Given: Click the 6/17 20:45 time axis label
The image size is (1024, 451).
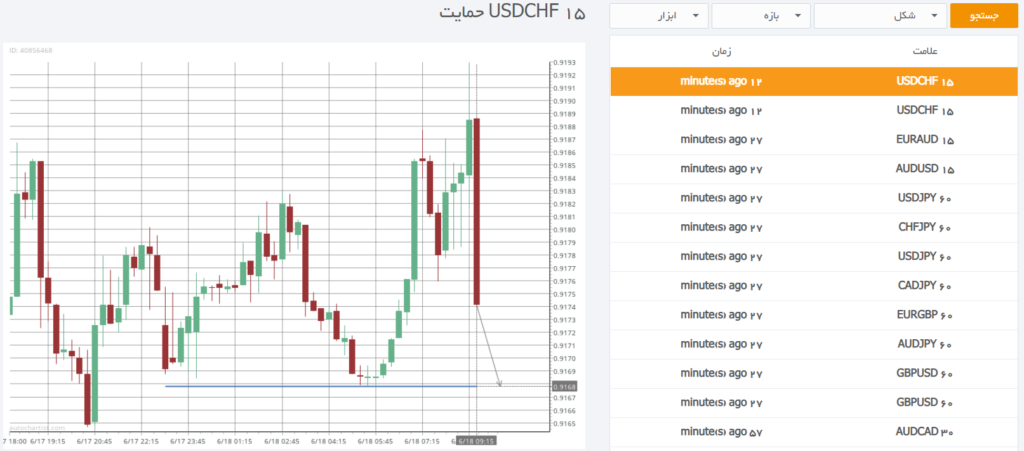Looking at the screenshot, I should [94, 441].
